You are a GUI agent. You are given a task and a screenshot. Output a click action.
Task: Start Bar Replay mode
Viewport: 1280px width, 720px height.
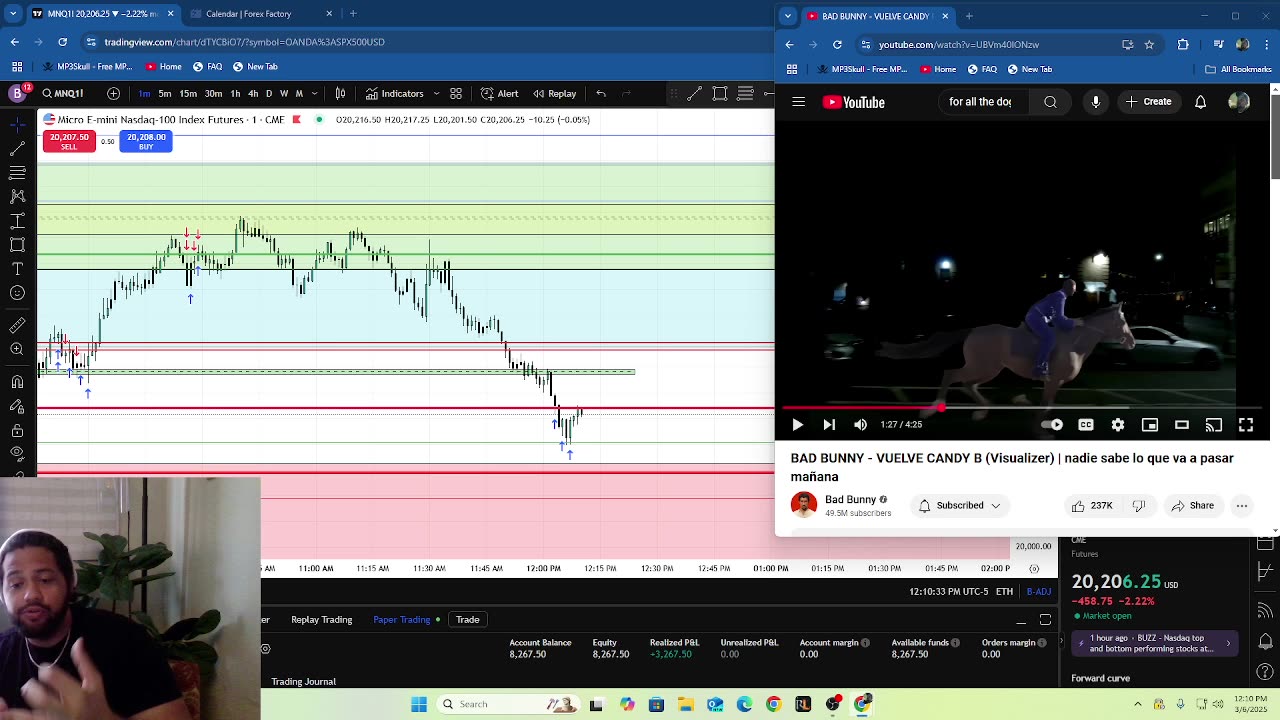[x=555, y=94]
